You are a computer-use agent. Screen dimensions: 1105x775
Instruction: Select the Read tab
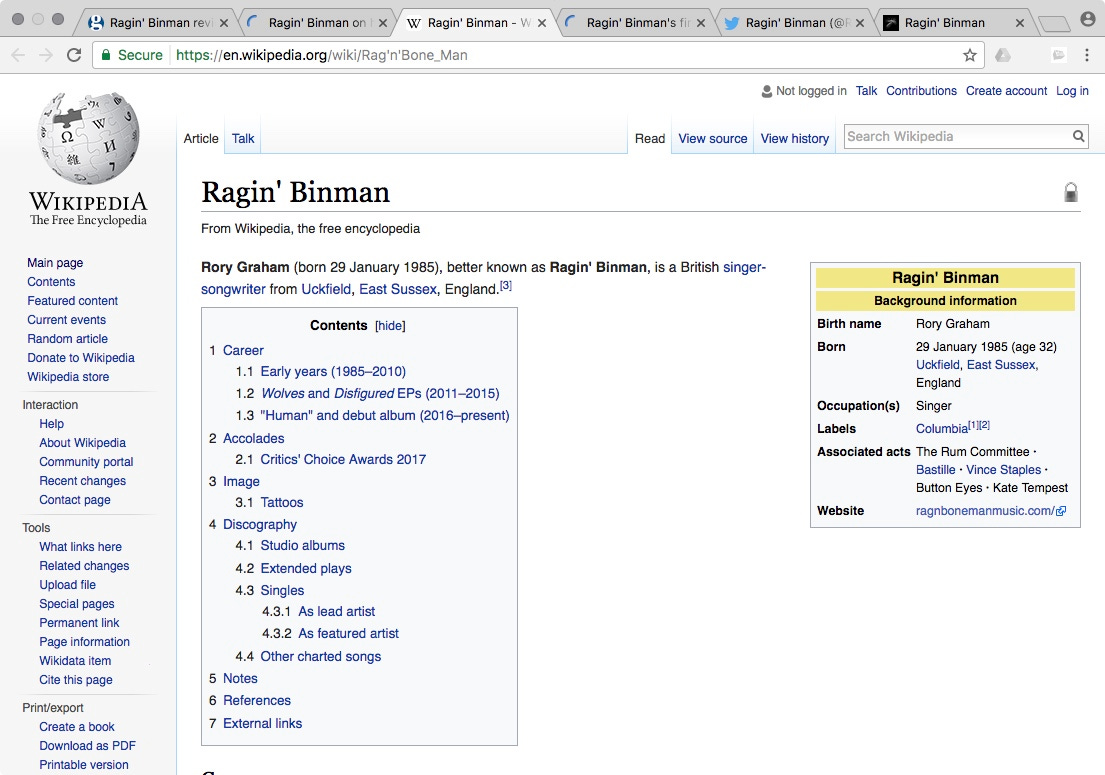(x=650, y=138)
